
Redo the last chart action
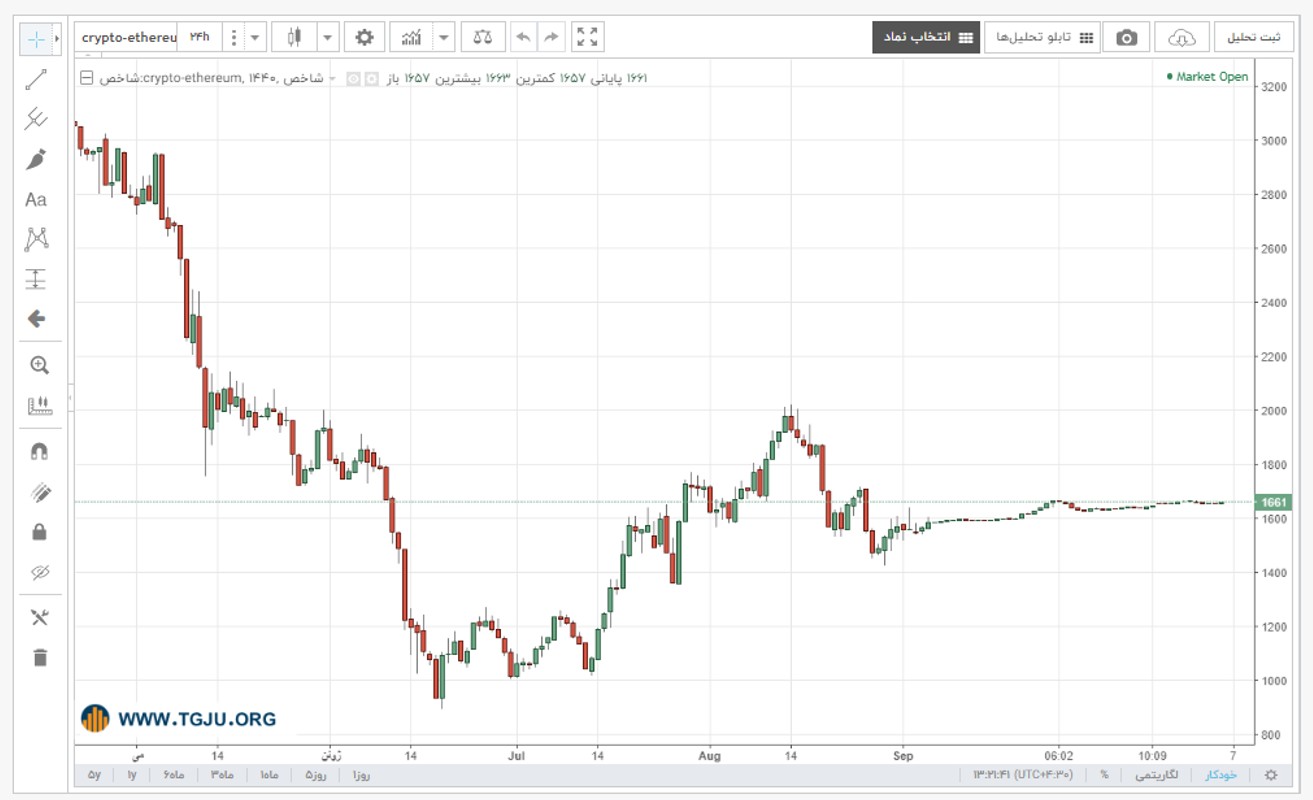[x=551, y=38]
